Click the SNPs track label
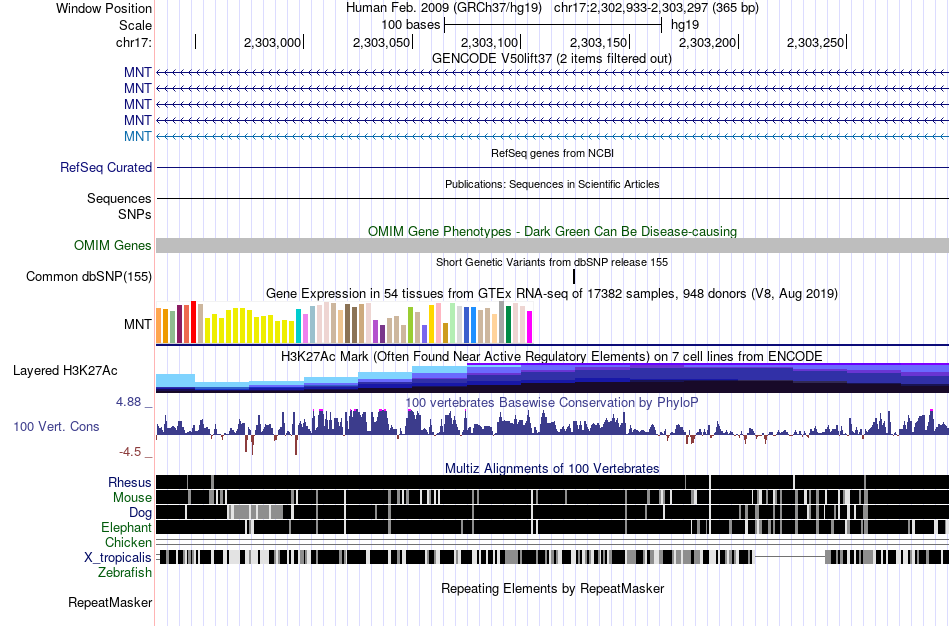 [135, 215]
